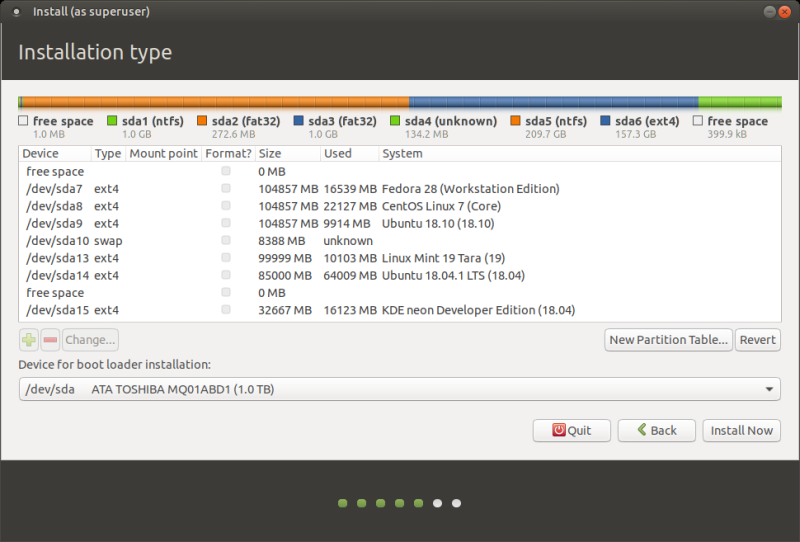
Task: Toggle Format checkbox for /dev/sda7
Action: [226, 189]
